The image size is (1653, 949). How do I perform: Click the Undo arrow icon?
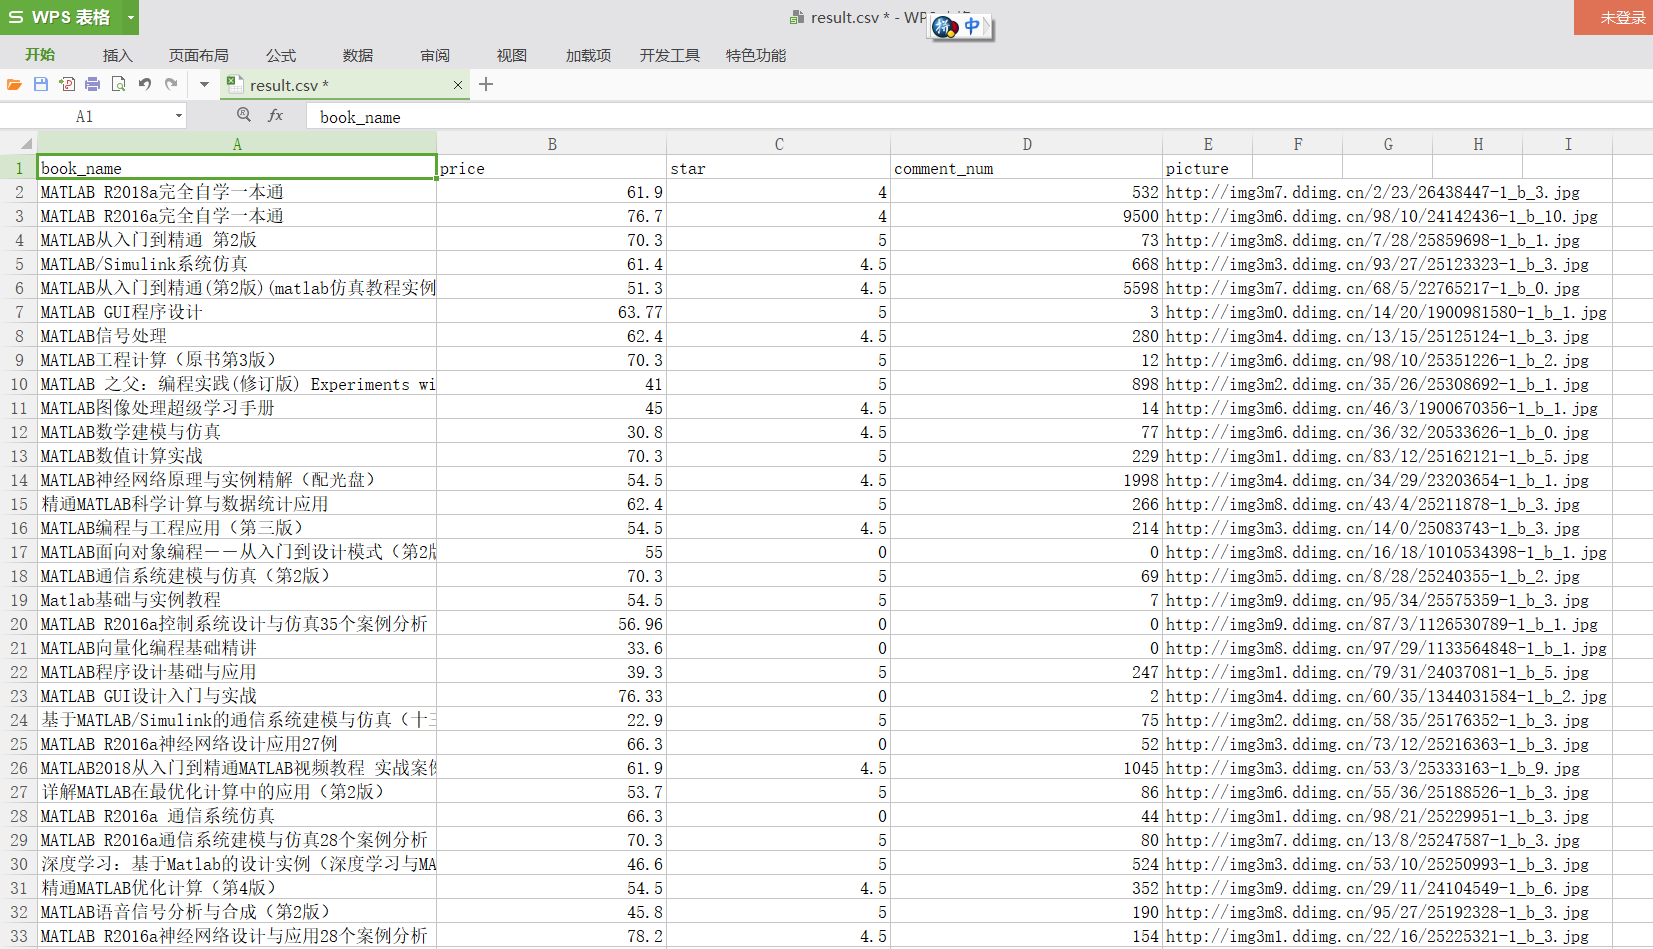[145, 85]
